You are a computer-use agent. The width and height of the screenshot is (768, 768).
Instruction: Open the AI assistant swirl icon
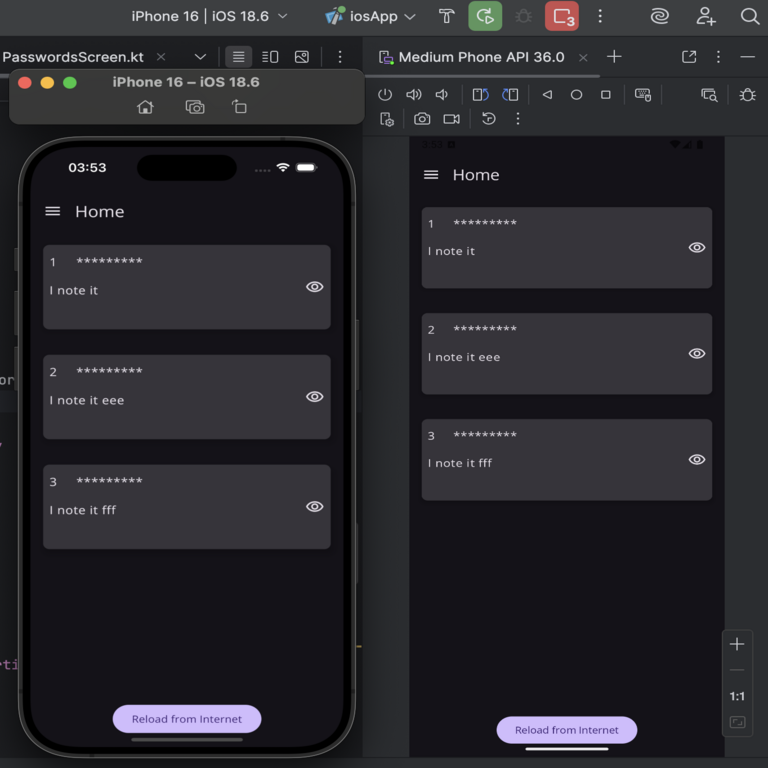tap(659, 16)
